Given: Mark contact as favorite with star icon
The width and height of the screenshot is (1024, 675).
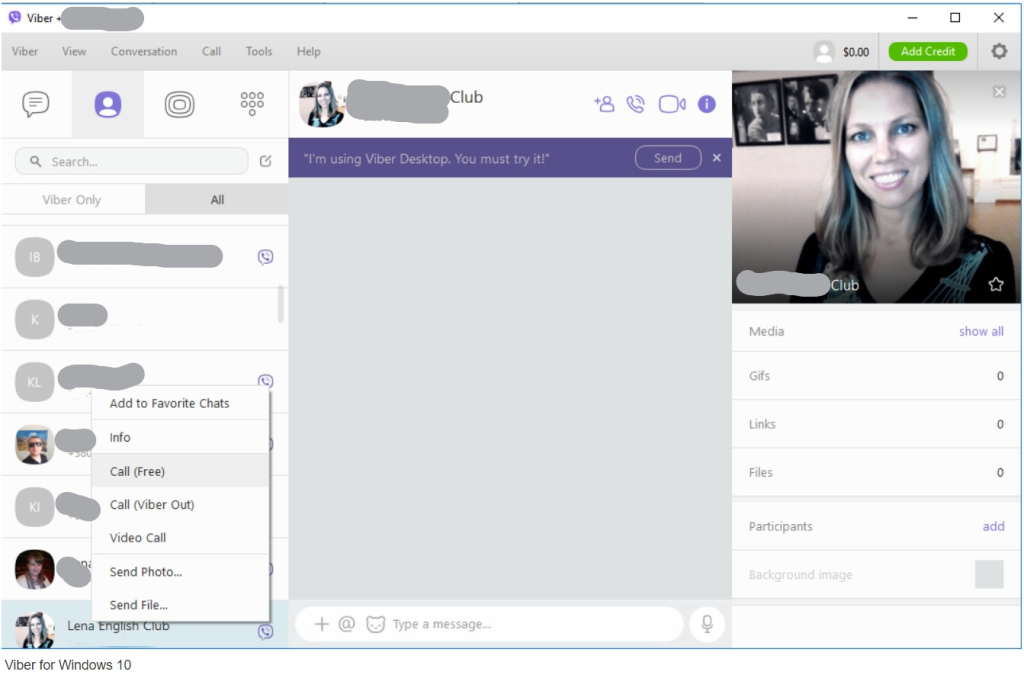Looking at the screenshot, I should click(x=996, y=284).
